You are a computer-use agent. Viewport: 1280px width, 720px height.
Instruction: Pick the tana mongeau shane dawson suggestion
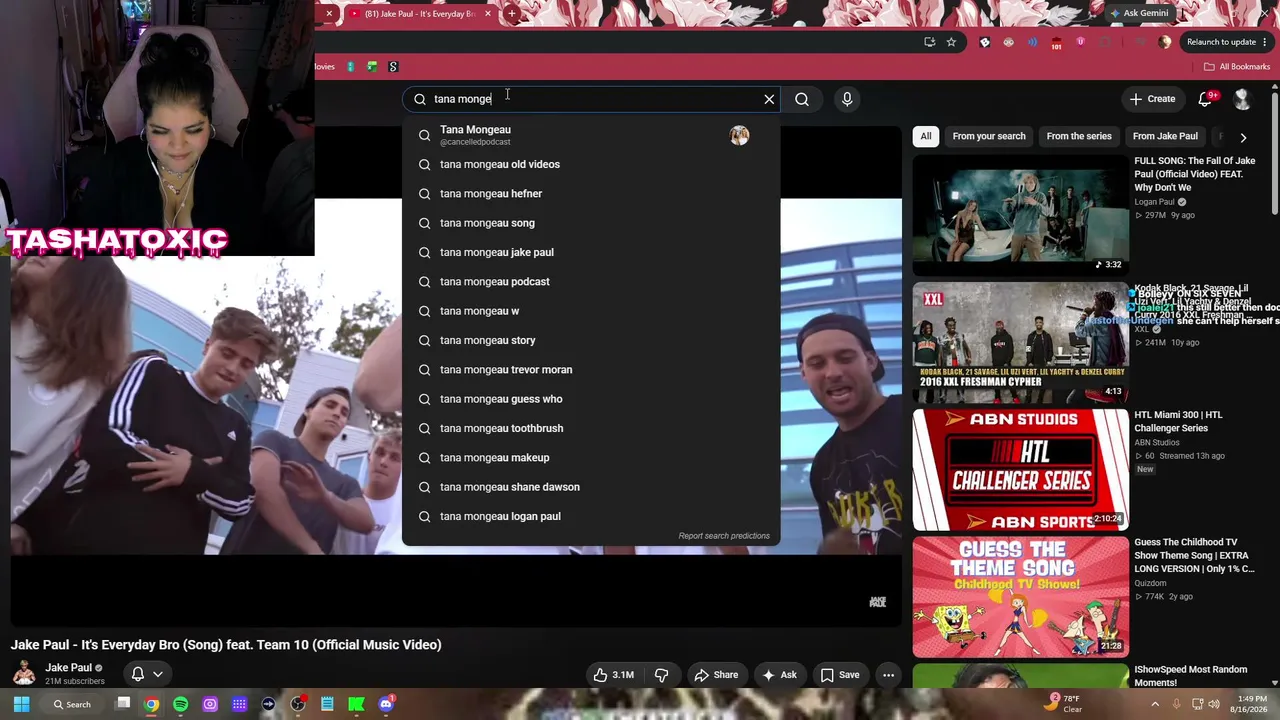pyautogui.click(x=591, y=487)
